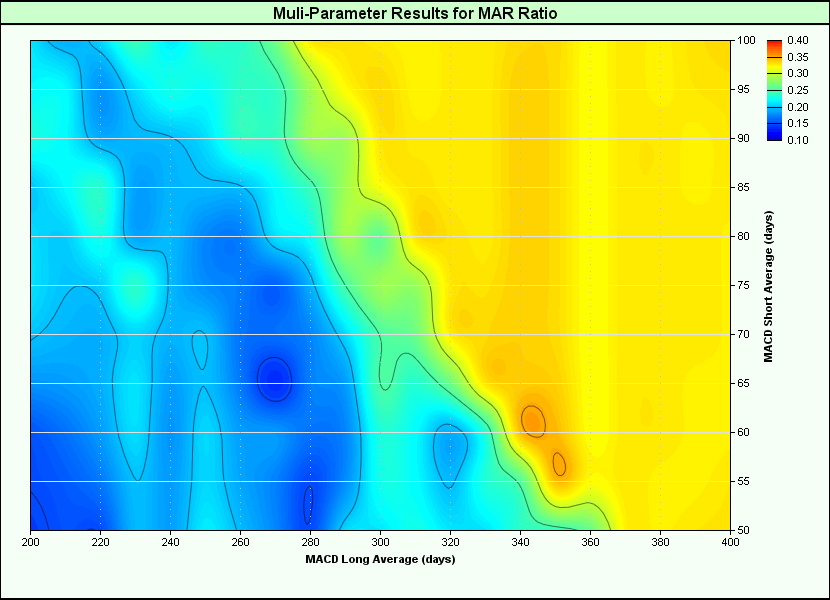
Task: Click the chart title 'Muli-Parameter Results for MAR Ratio'
Action: pos(415,13)
